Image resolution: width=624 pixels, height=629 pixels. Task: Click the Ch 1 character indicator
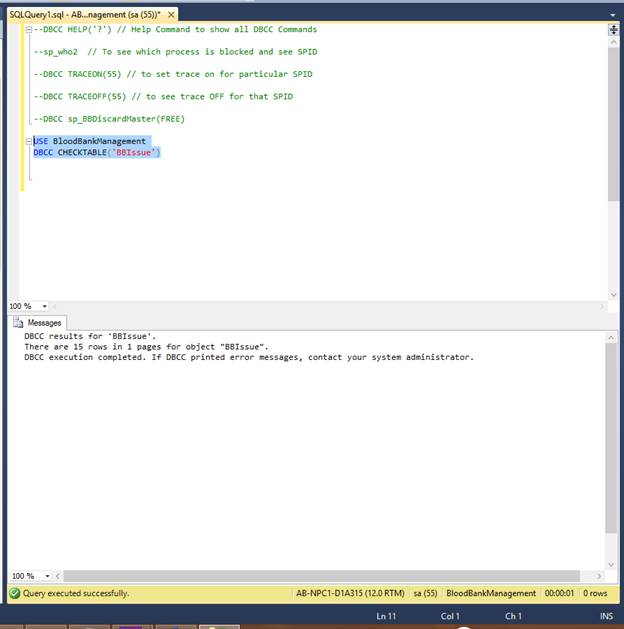pos(513,616)
